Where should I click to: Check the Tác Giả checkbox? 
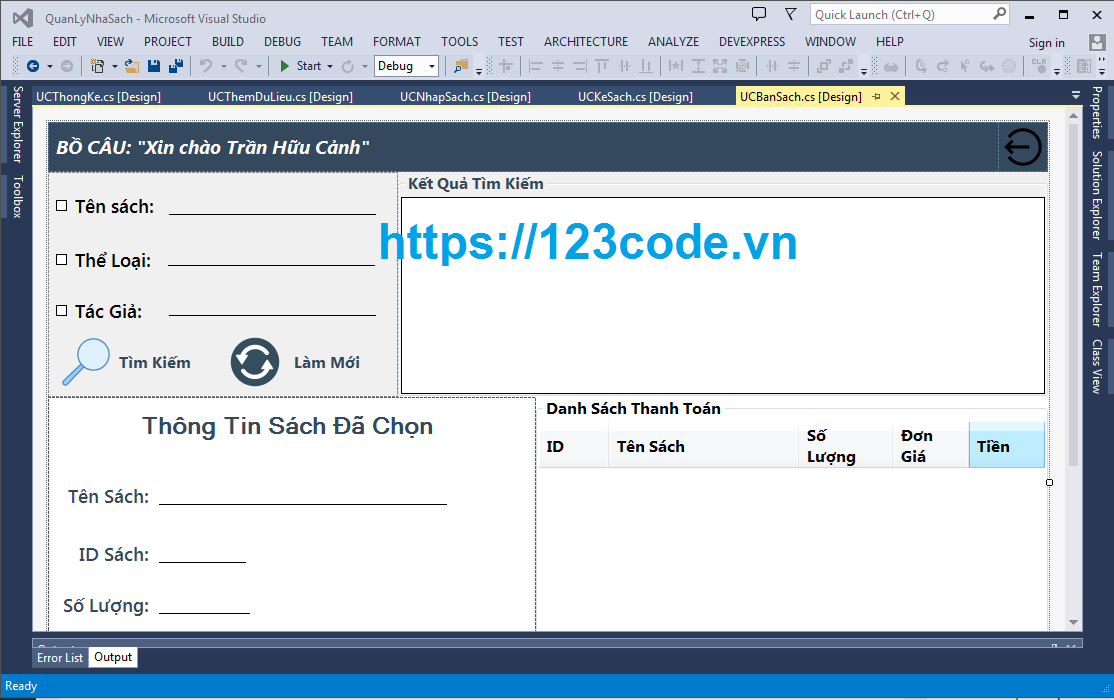pos(60,310)
